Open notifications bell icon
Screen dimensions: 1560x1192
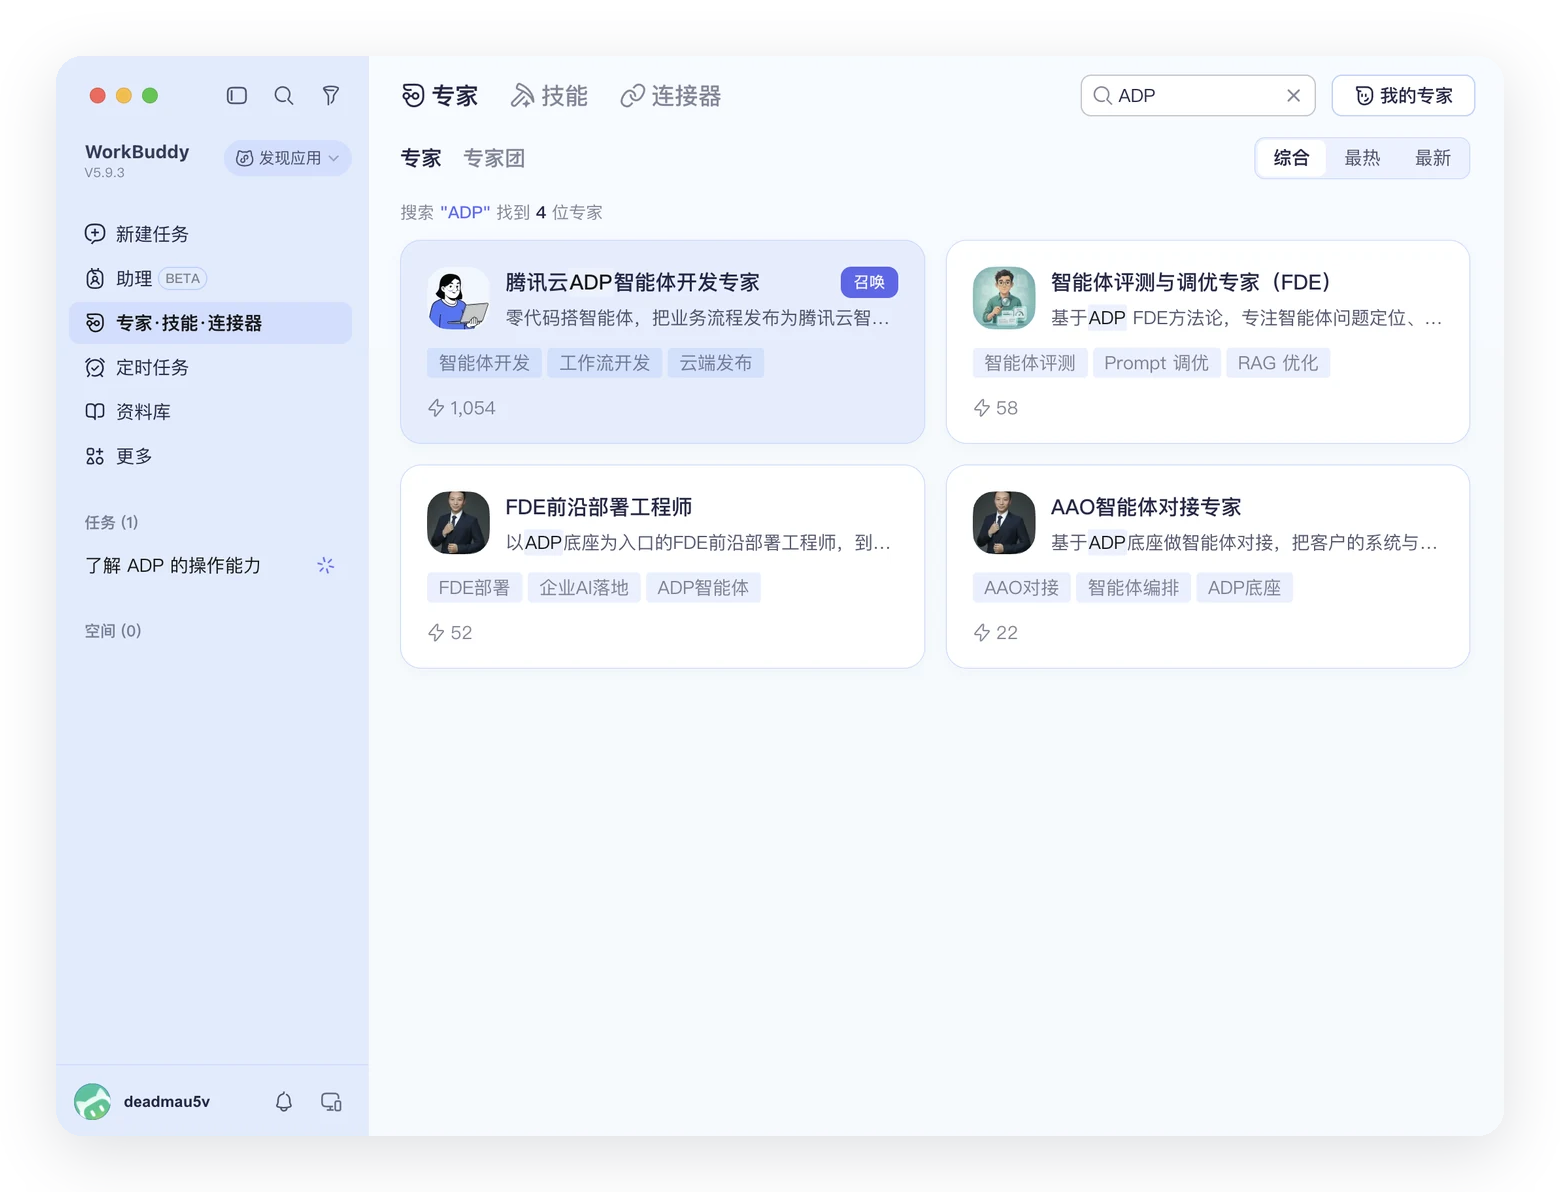[284, 1102]
